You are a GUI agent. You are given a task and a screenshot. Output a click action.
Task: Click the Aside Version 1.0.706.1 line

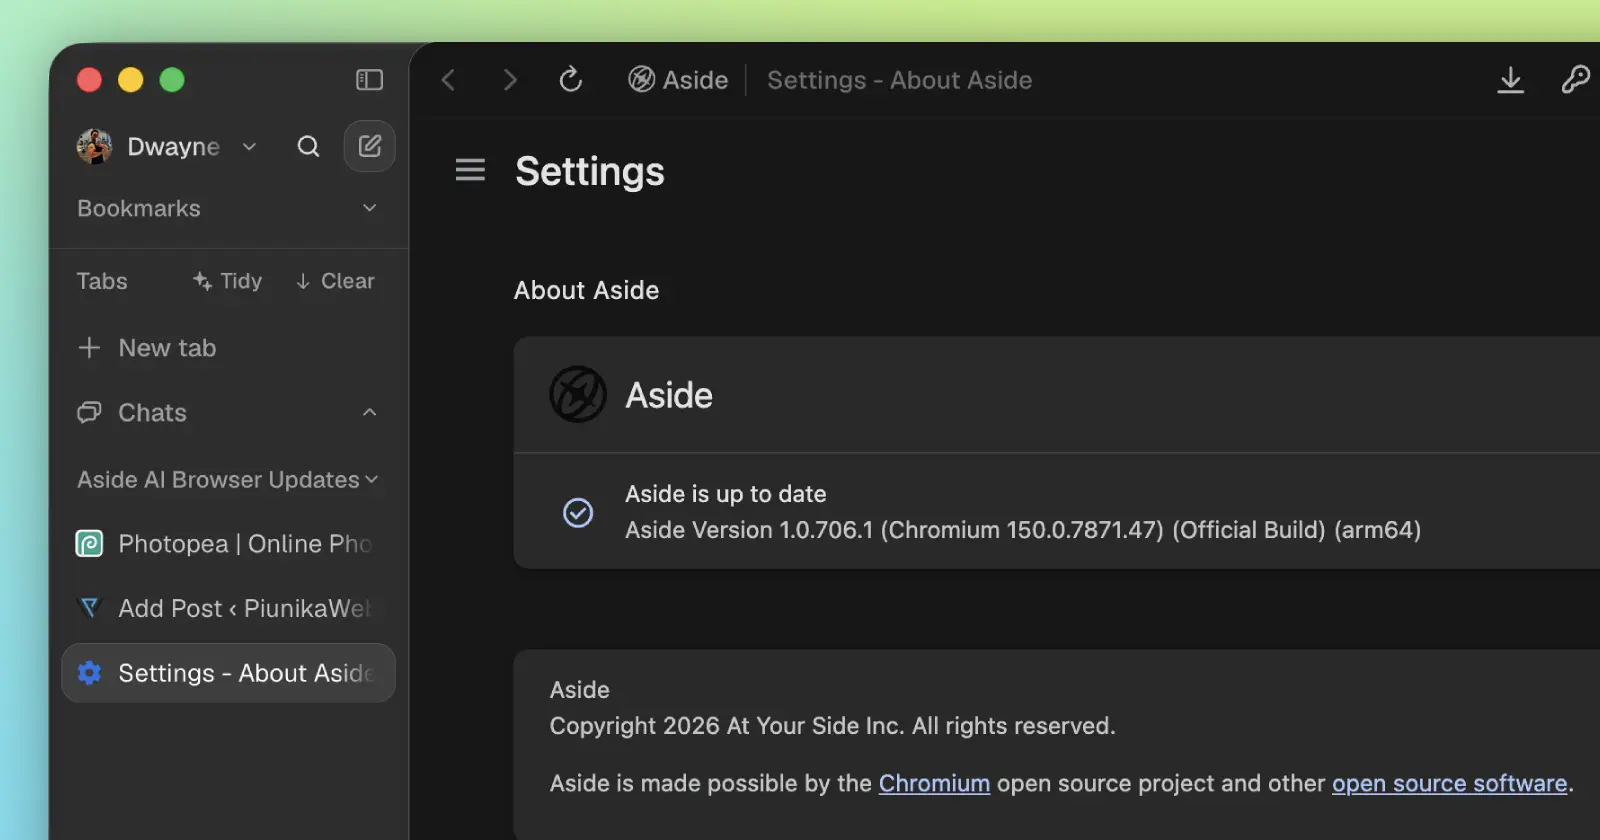coord(1023,529)
